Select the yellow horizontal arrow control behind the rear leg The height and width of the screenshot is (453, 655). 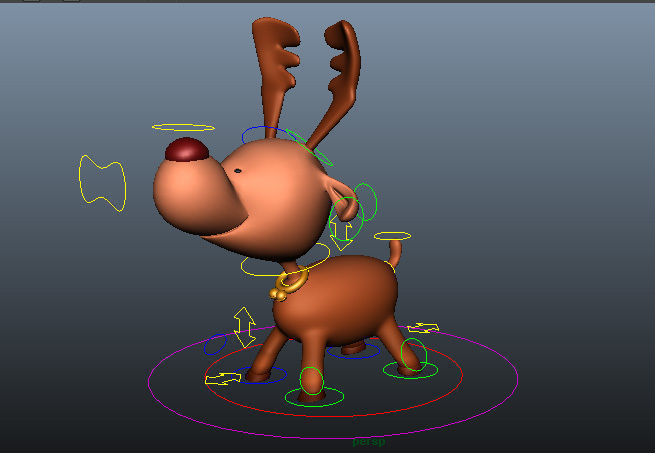[x=423, y=328]
